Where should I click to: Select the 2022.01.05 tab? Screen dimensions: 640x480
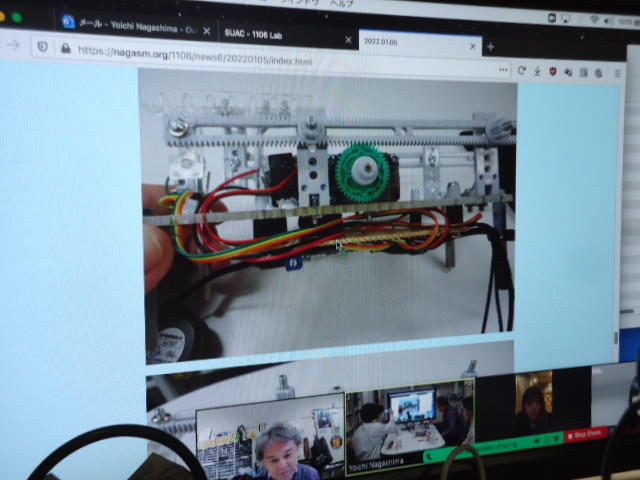[x=420, y=43]
